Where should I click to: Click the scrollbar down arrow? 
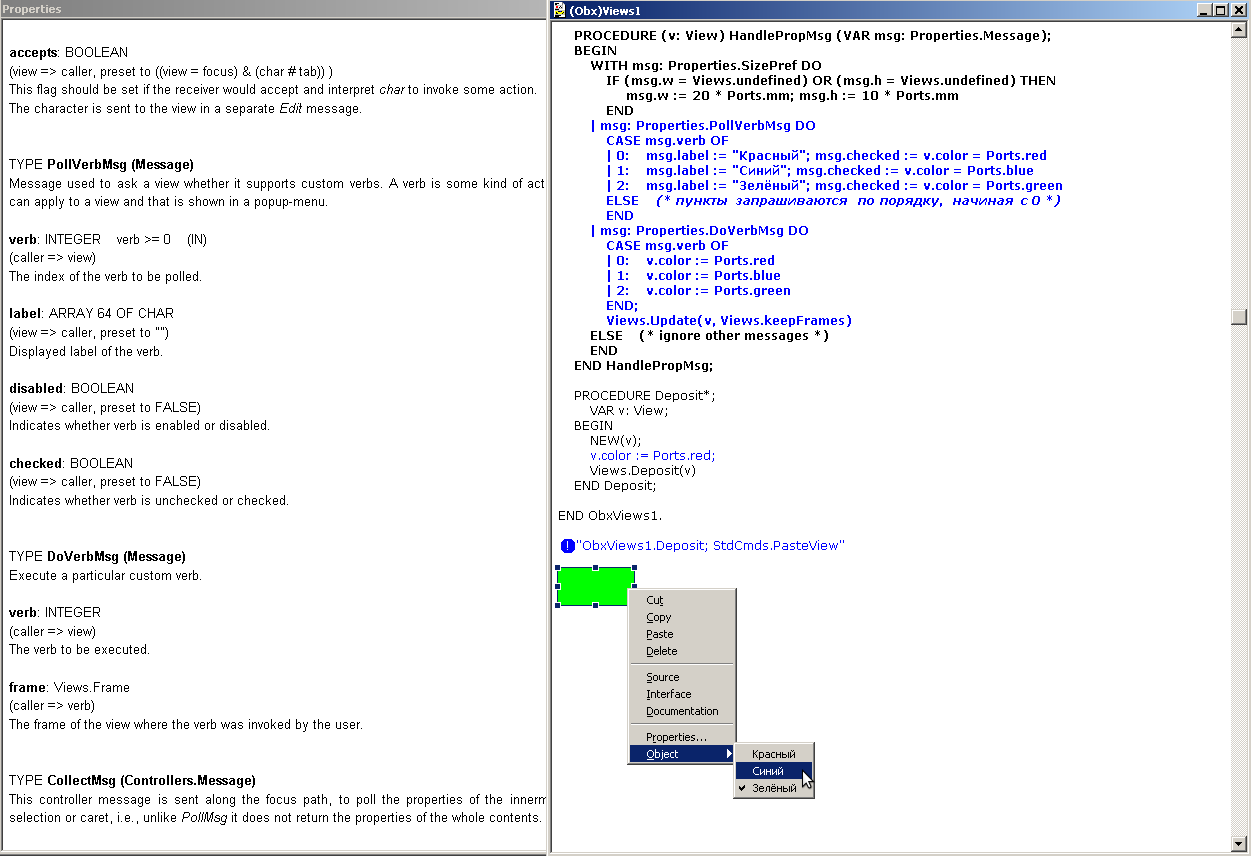(x=1240, y=842)
